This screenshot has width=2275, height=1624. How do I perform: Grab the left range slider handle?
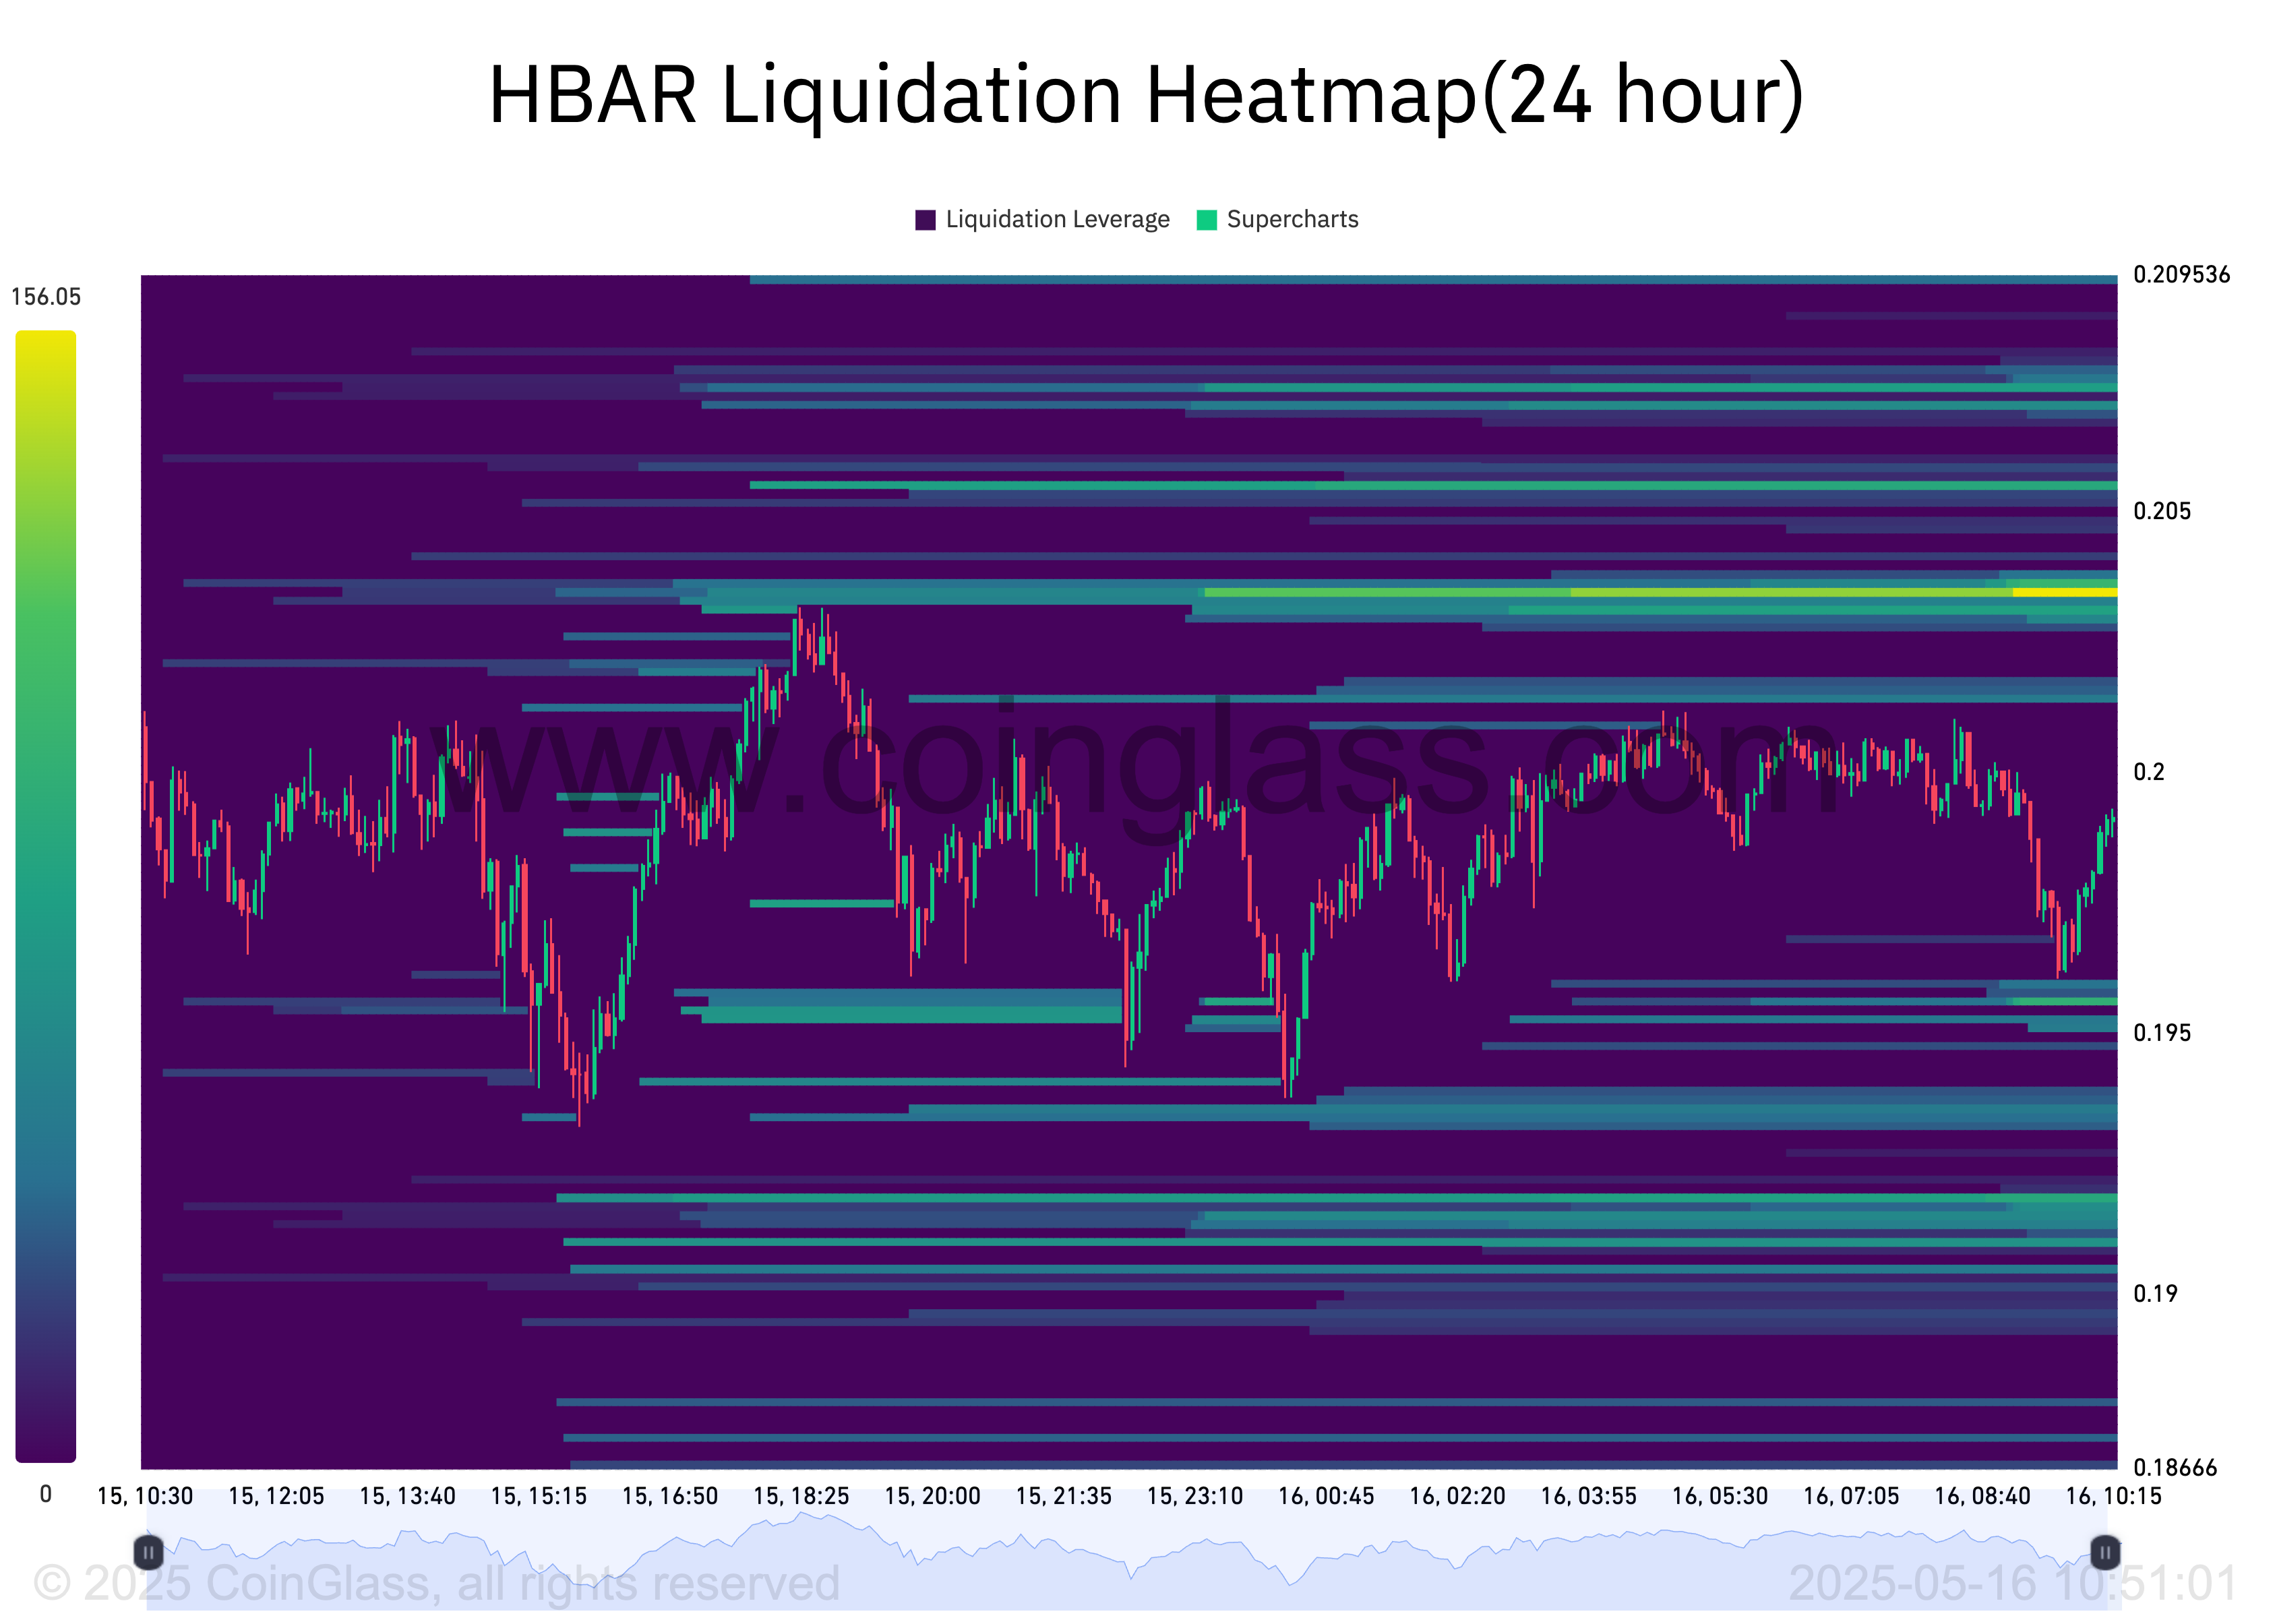(148, 1552)
